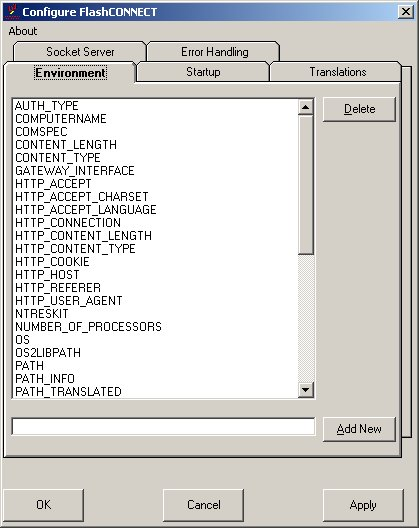
Task: Open the About menu
Action: 23,31
